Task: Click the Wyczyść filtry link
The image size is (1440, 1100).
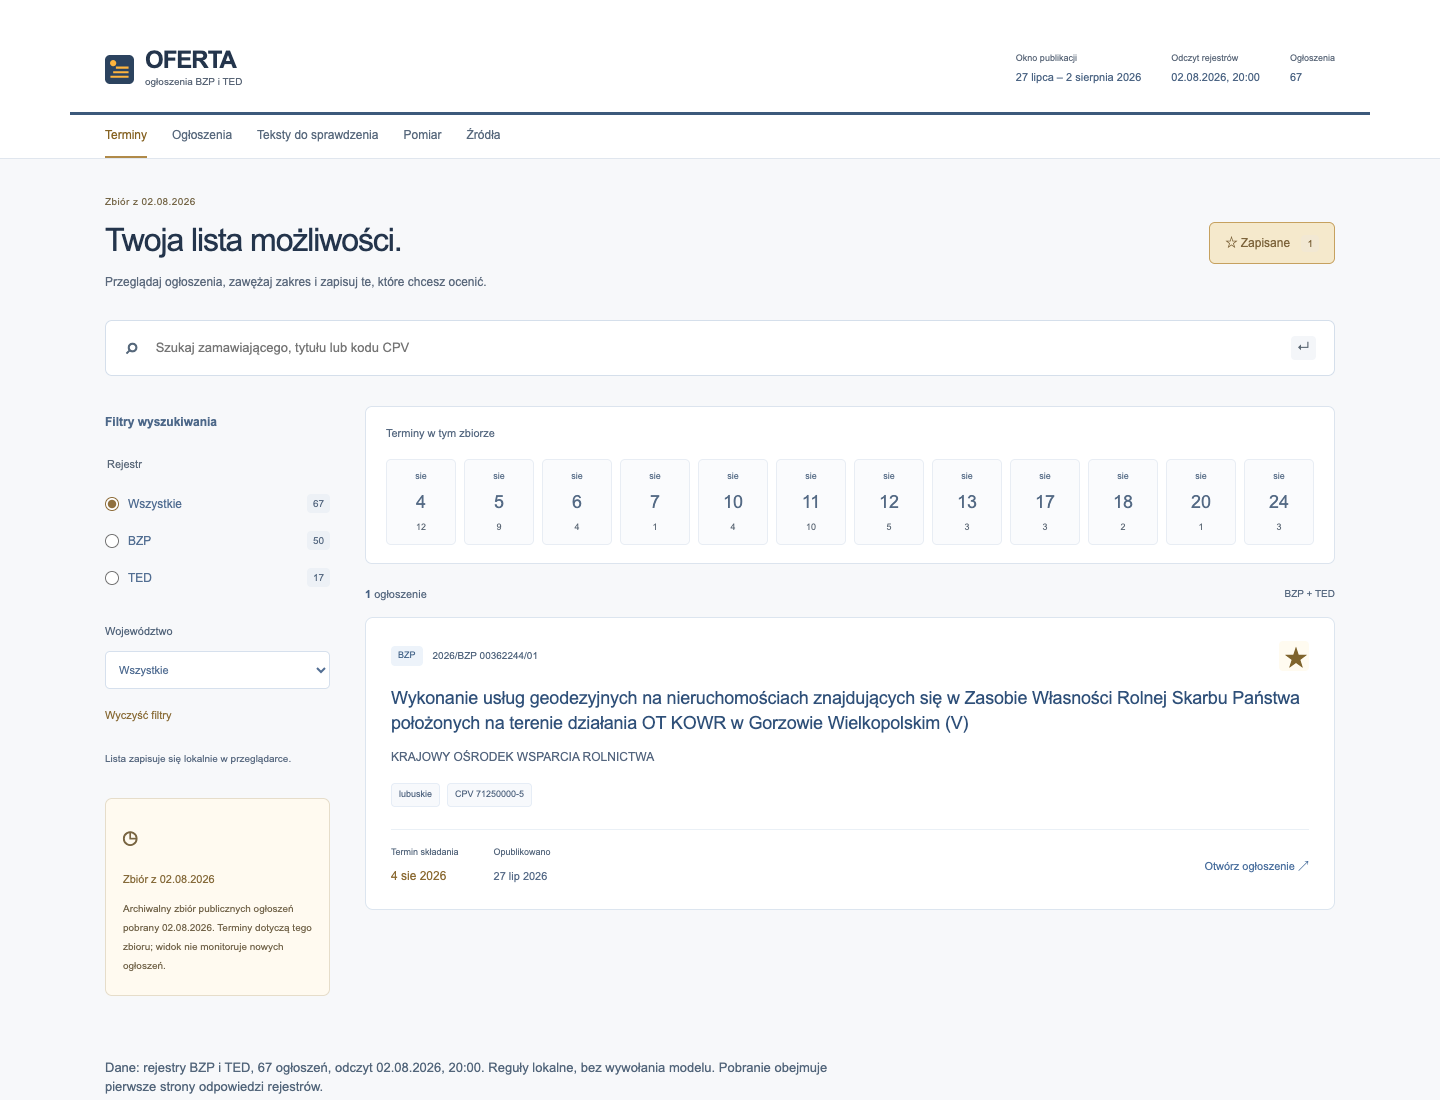Action: (x=138, y=715)
